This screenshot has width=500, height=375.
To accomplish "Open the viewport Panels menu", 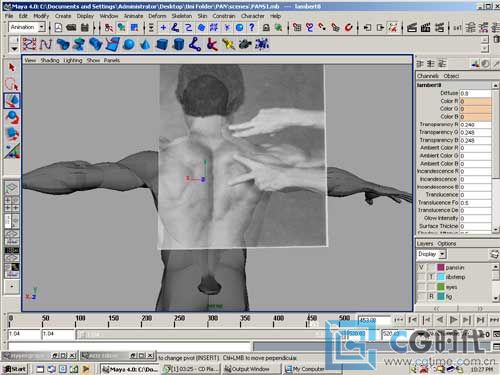I will (x=112, y=60).
